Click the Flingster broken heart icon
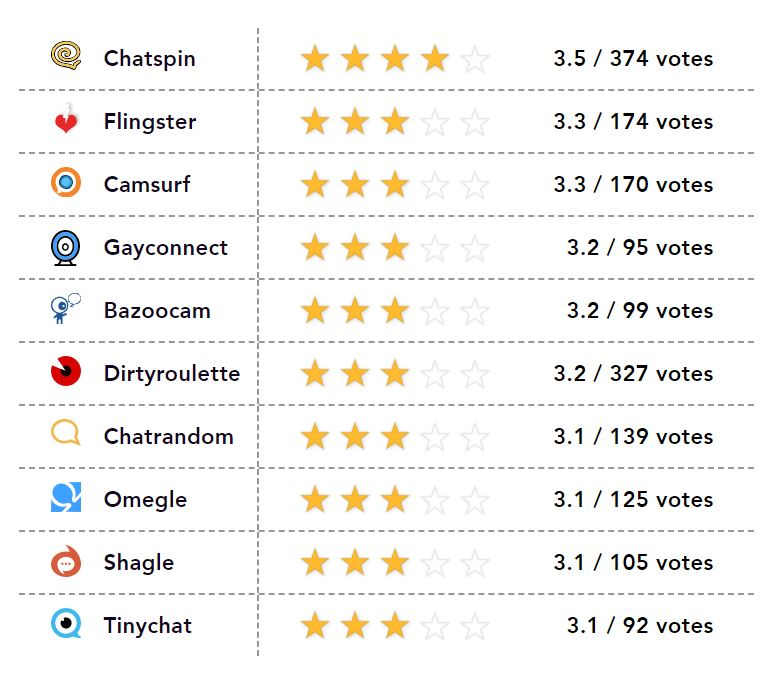773x686 pixels. [65, 121]
